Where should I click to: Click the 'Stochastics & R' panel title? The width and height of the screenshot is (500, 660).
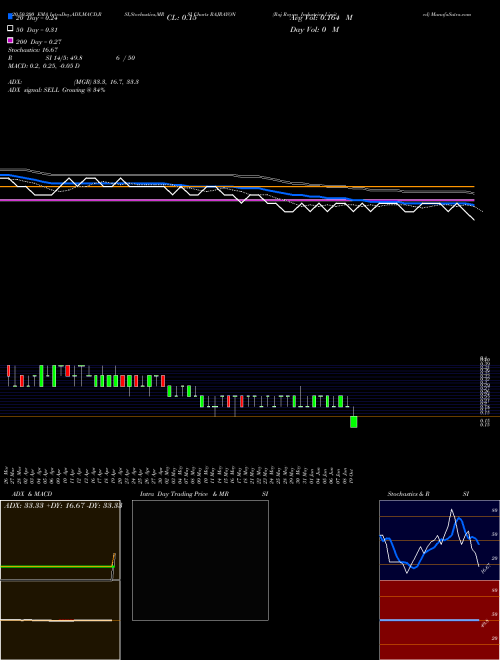408,494
